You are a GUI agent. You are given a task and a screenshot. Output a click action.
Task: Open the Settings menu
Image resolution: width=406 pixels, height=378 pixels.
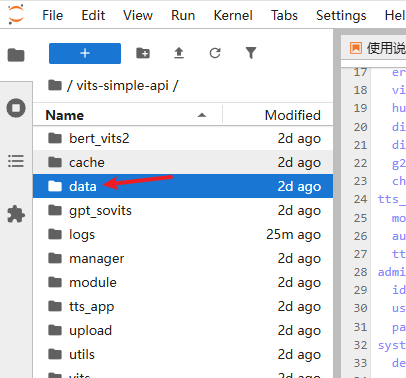click(341, 15)
